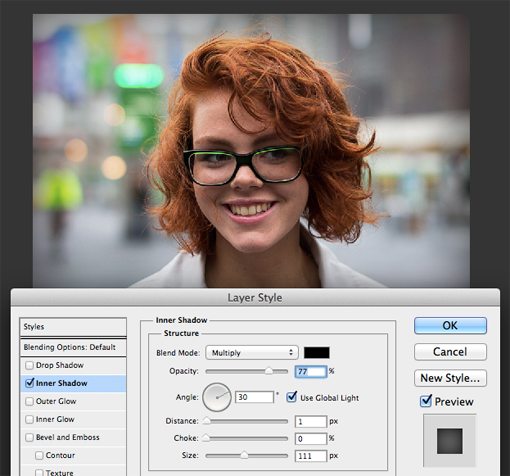
Task: Uncheck the Inner Shadow checkbox
Action: 30,383
